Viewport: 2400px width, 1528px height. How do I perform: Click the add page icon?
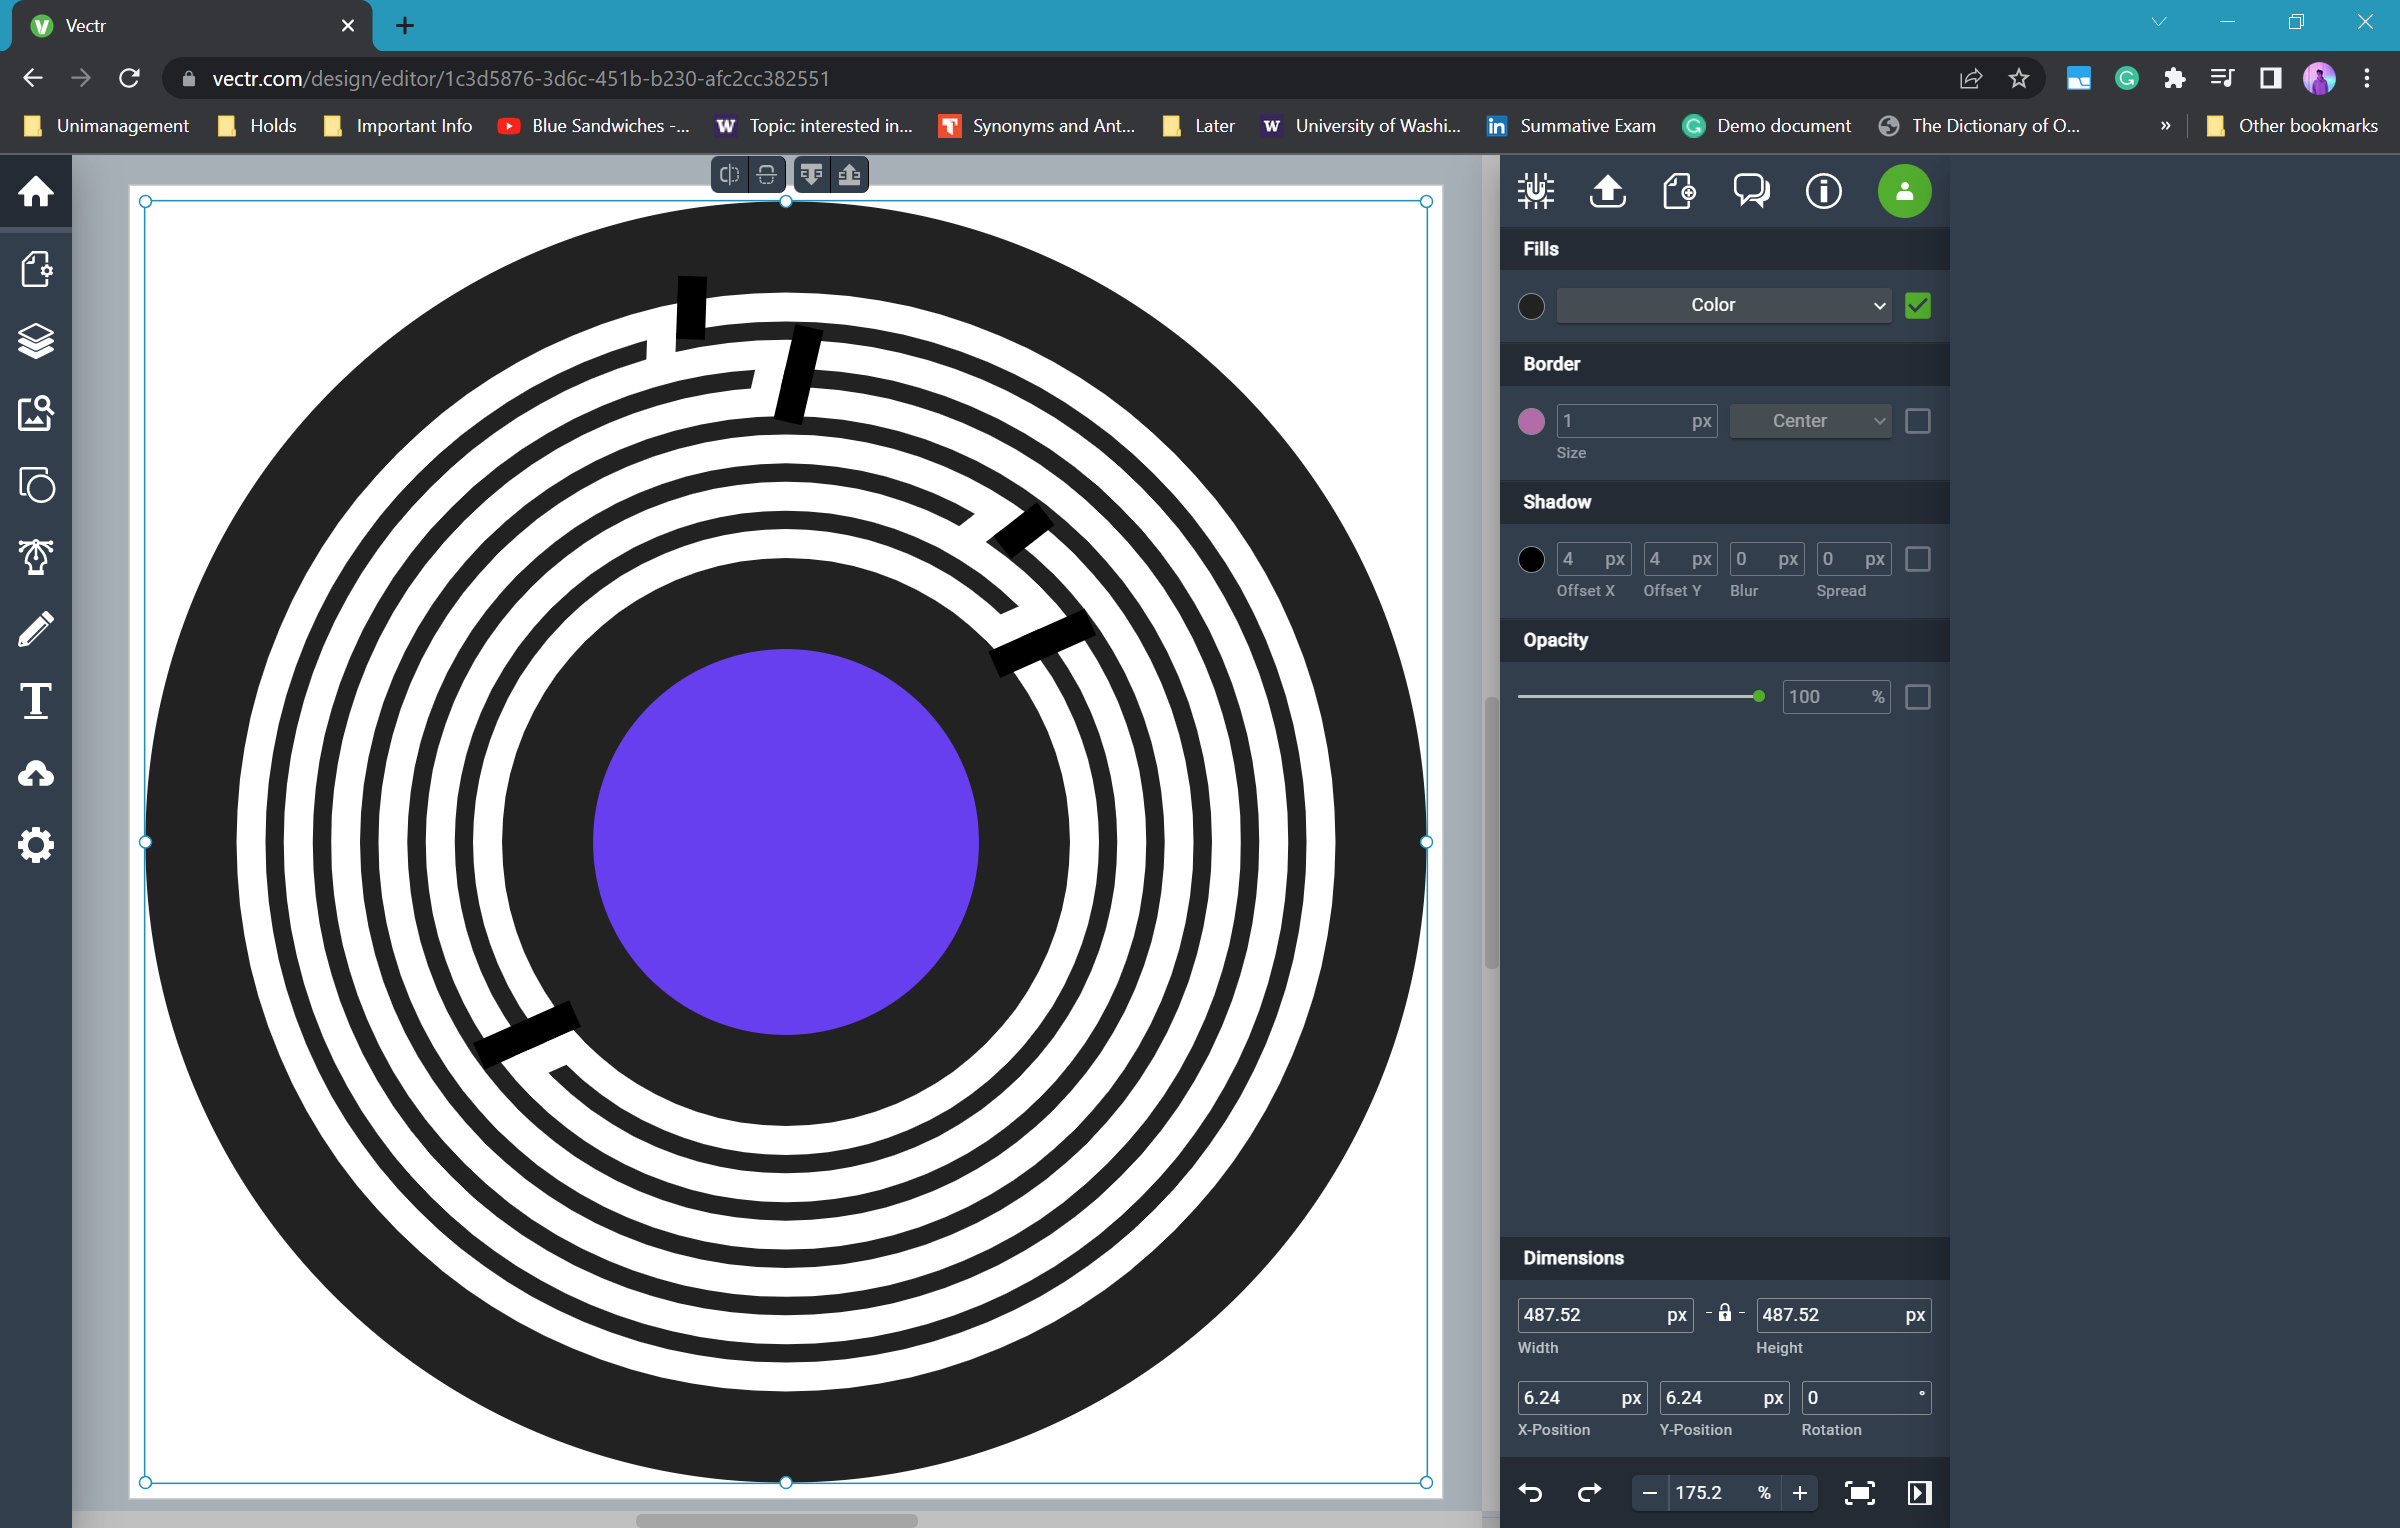(1679, 190)
